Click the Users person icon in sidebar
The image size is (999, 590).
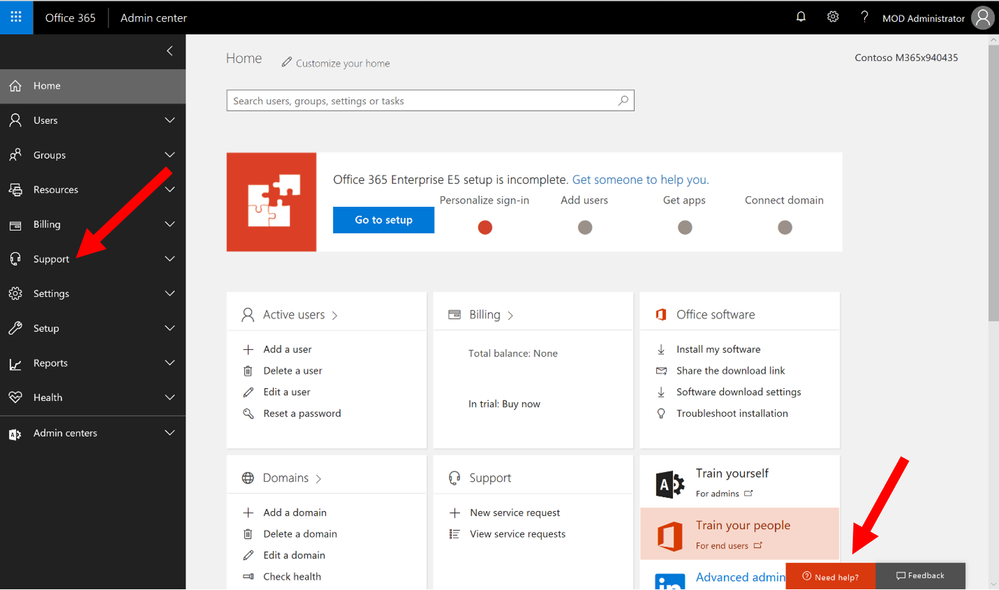15,120
